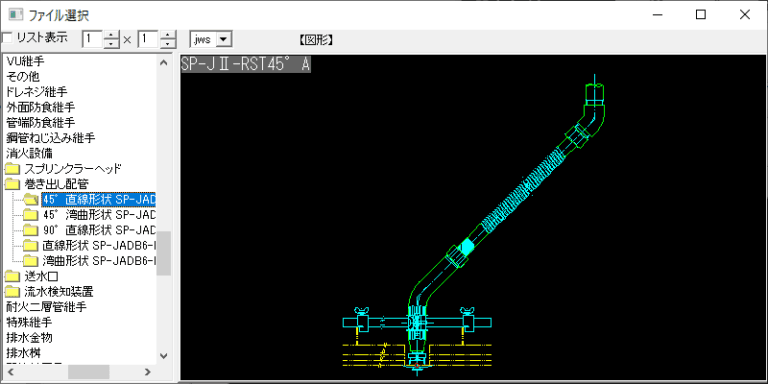This screenshot has width=768, height=384.
Task: Click the 流水検知装置 folder icon
Action: 12,292
